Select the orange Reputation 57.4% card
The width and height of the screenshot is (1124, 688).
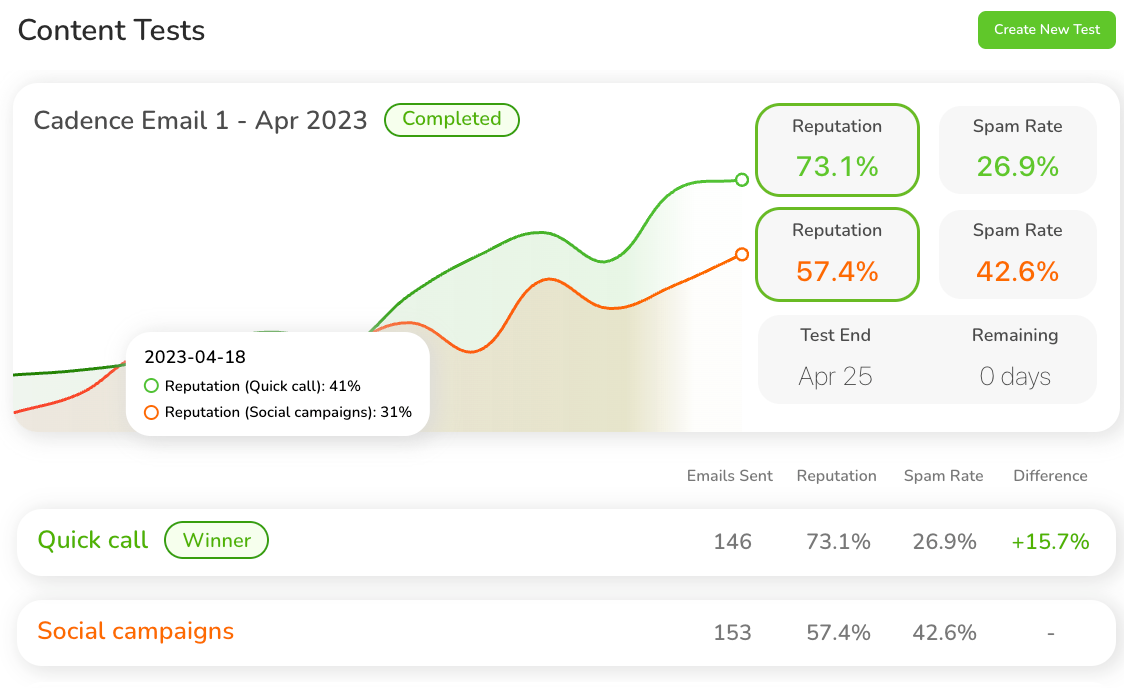point(836,254)
